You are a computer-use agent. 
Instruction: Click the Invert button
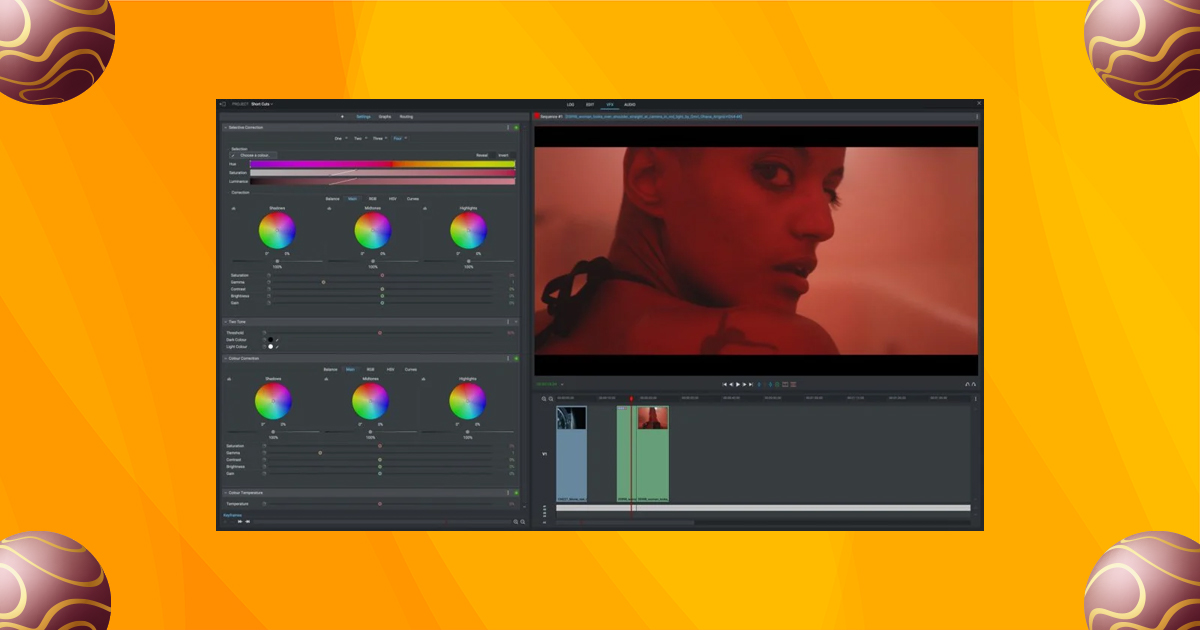tap(503, 155)
